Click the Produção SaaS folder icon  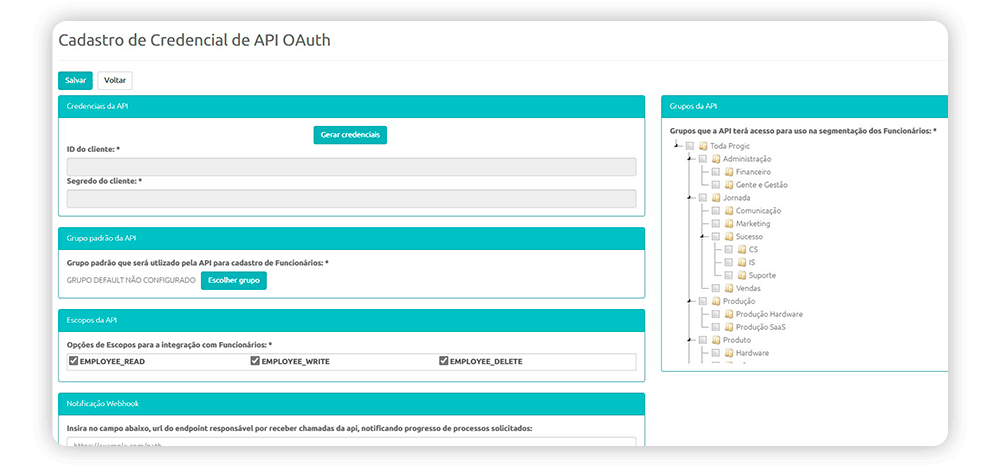click(x=728, y=327)
